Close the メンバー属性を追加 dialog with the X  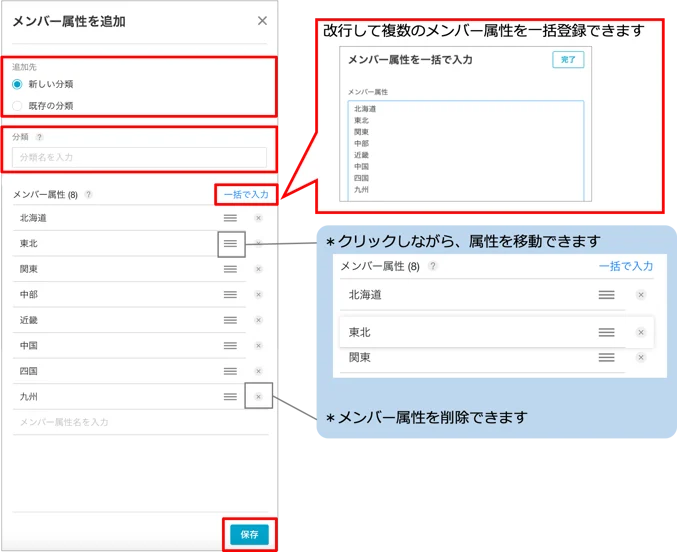262,21
